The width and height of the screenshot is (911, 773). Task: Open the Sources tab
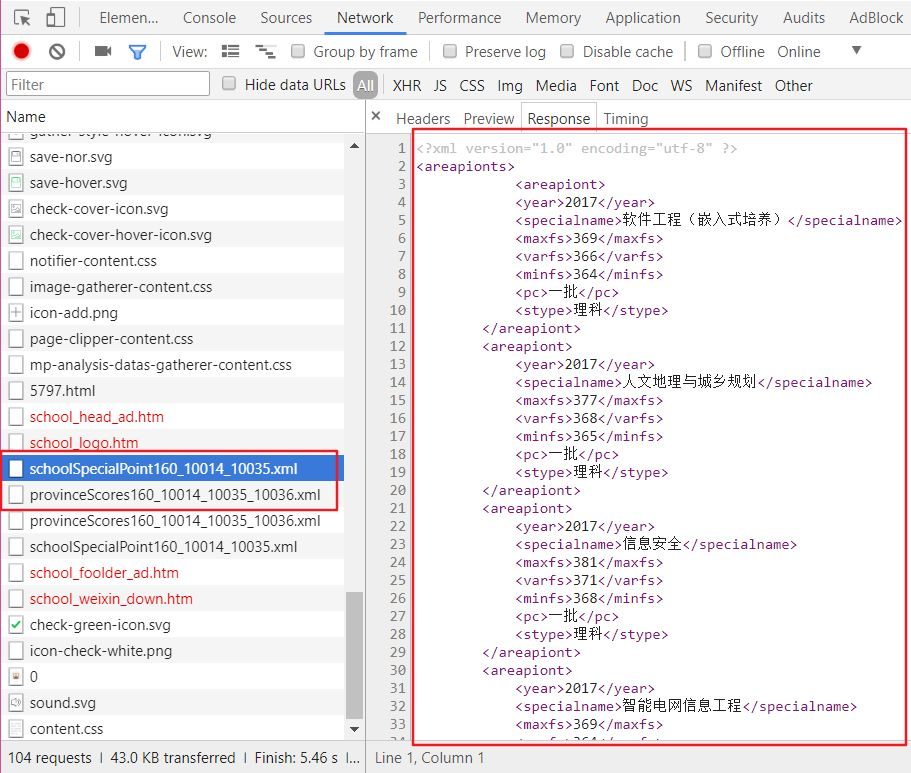(x=286, y=18)
